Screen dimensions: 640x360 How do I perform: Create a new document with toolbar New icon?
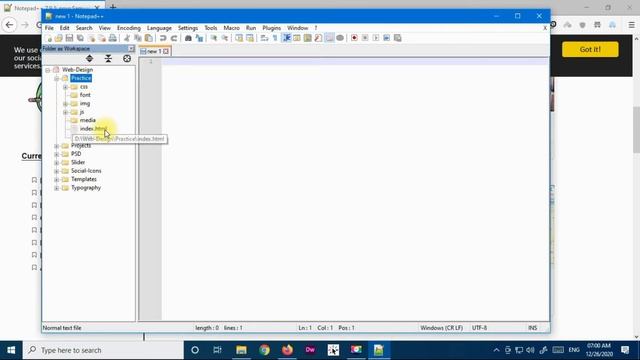pos(49,38)
